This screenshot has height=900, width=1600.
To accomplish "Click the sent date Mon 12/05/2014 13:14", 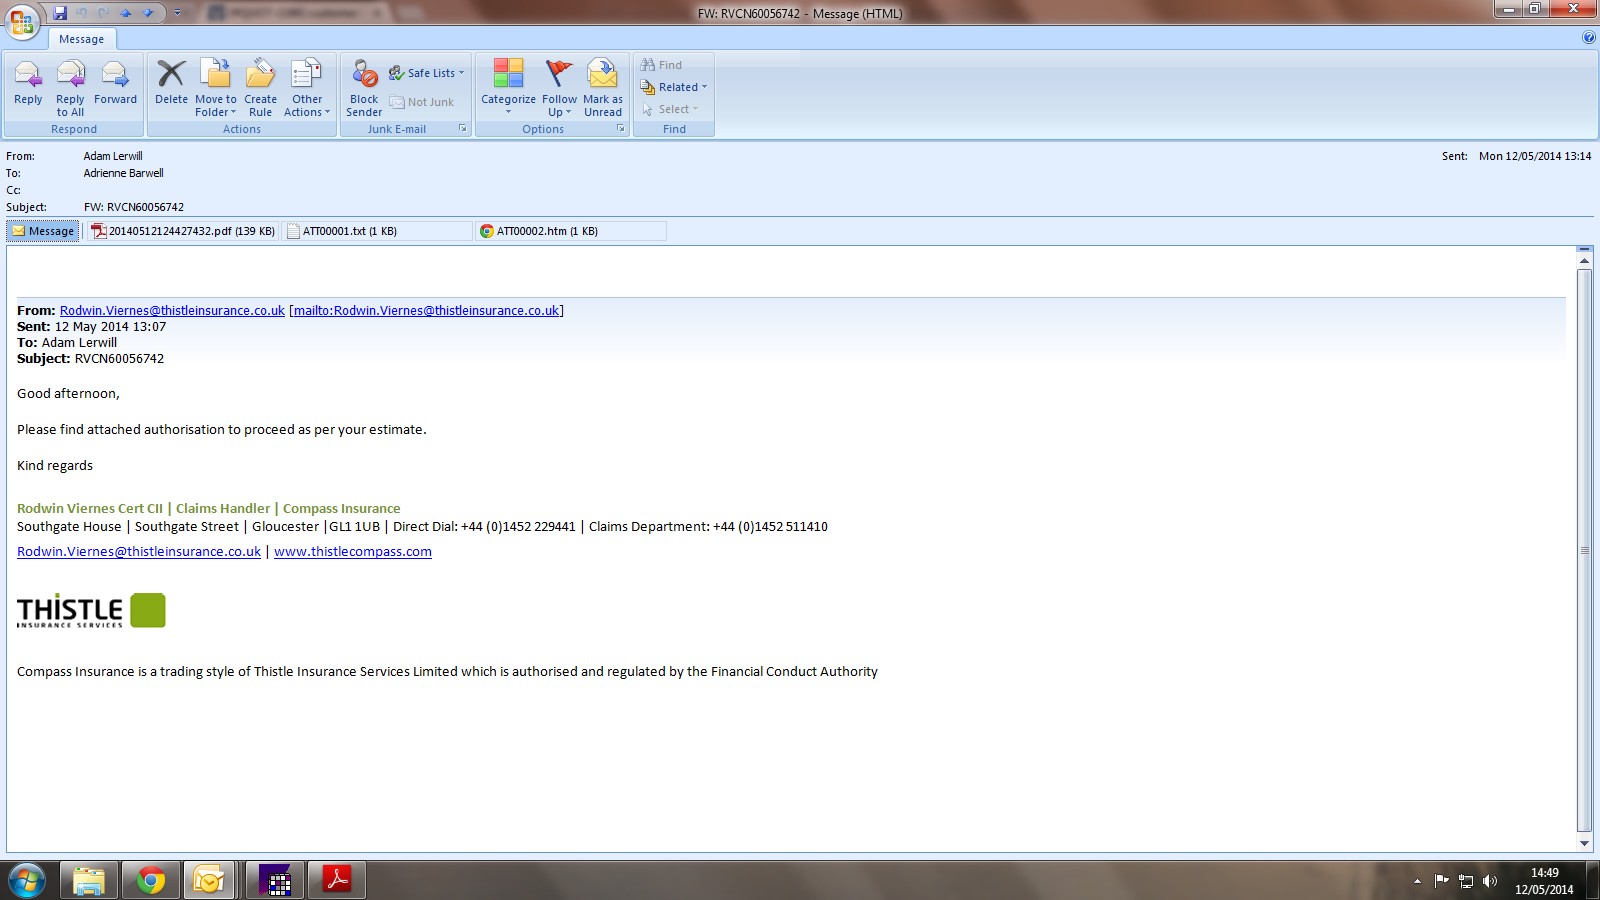I will coord(1535,156).
